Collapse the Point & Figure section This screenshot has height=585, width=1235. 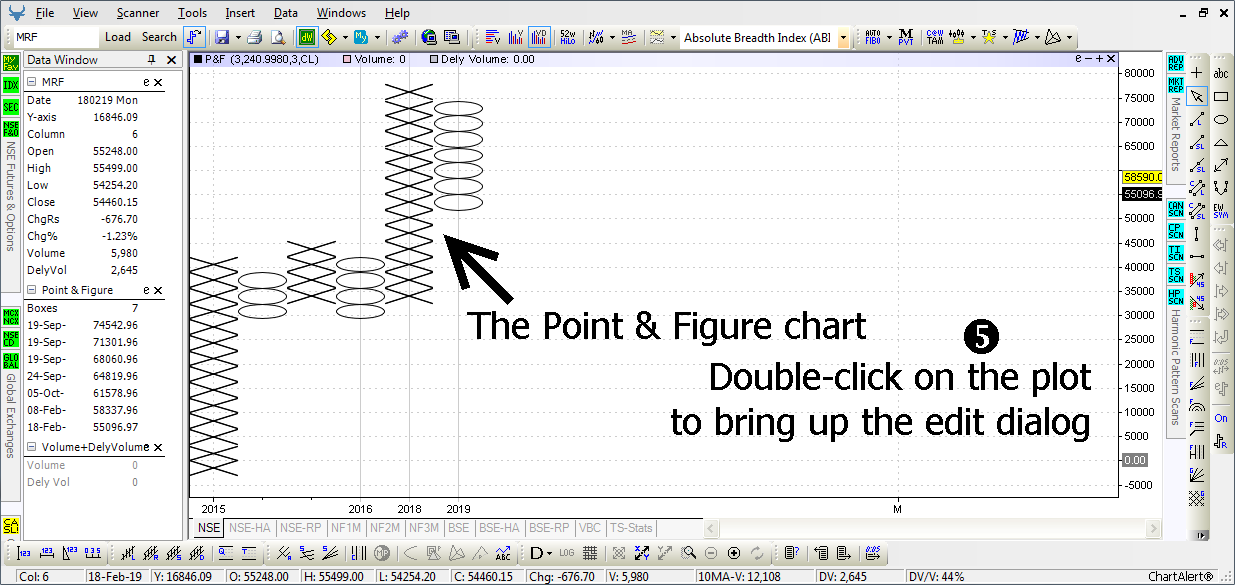point(32,290)
